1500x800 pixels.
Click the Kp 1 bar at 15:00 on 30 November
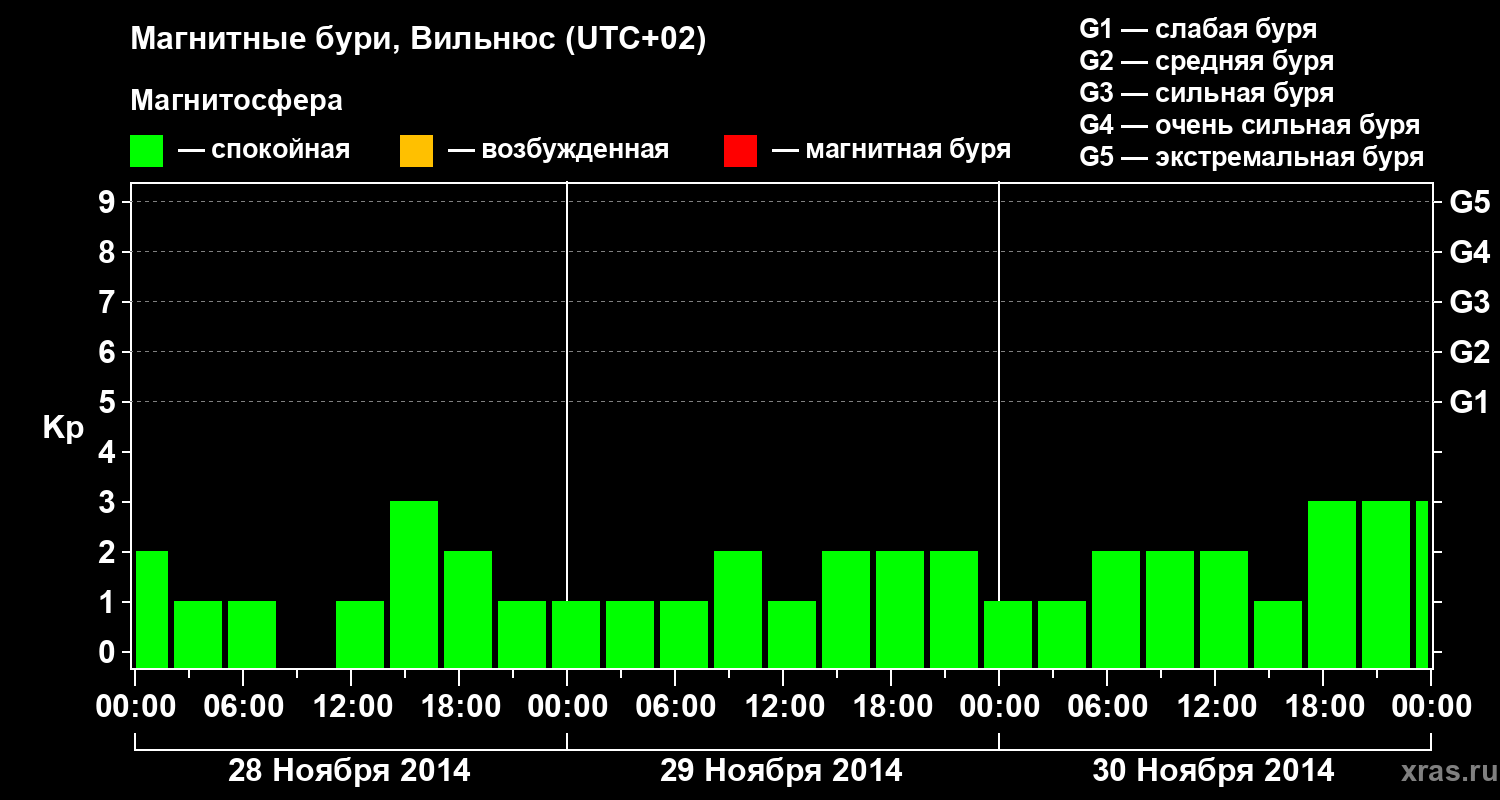[1278, 634]
